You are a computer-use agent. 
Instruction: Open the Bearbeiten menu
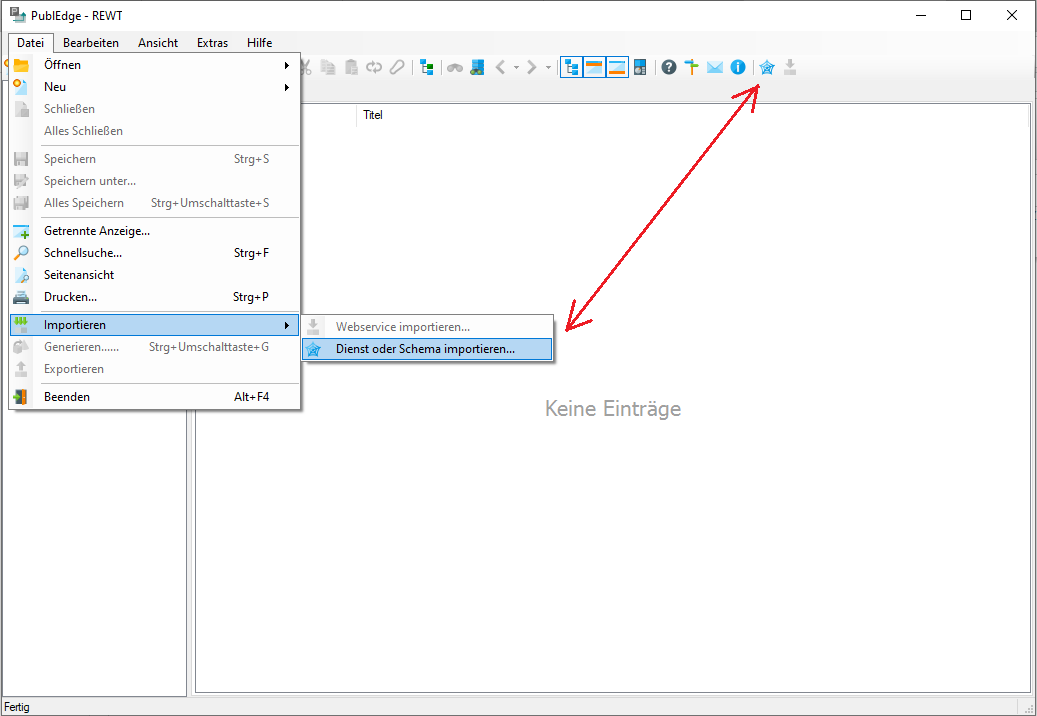click(x=91, y=43)
